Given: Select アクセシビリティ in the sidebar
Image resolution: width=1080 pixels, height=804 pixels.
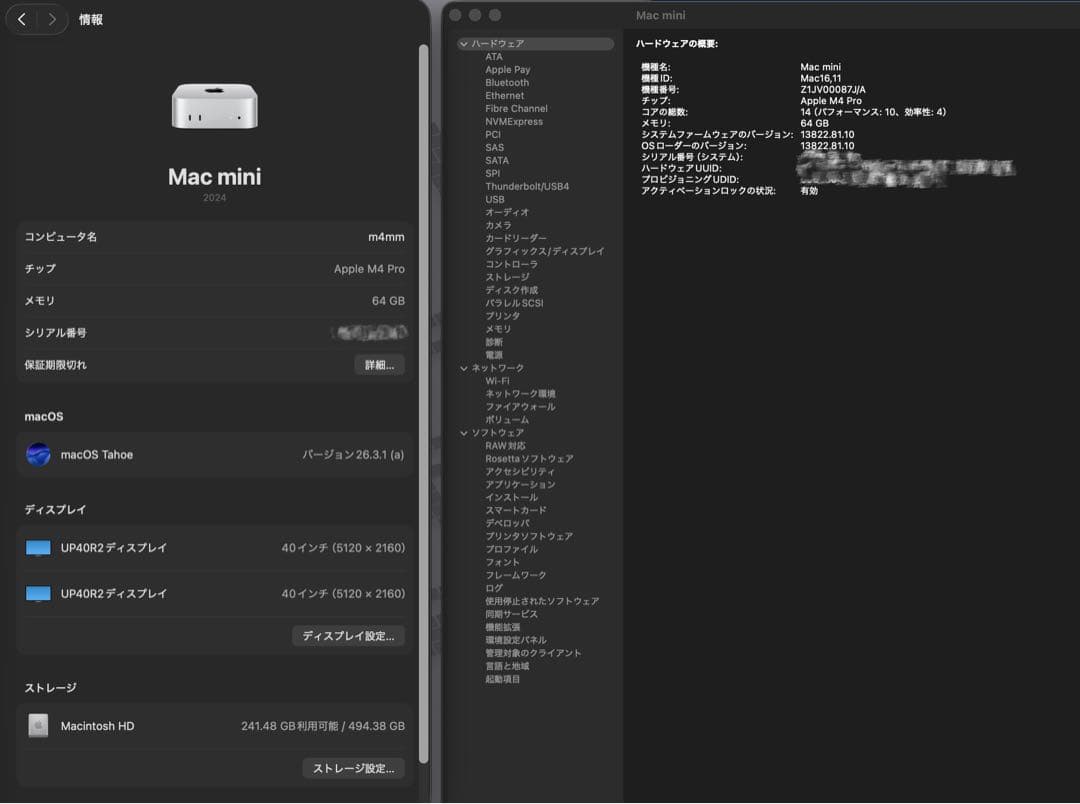Looking at the screenshot, I should [519, 472].
